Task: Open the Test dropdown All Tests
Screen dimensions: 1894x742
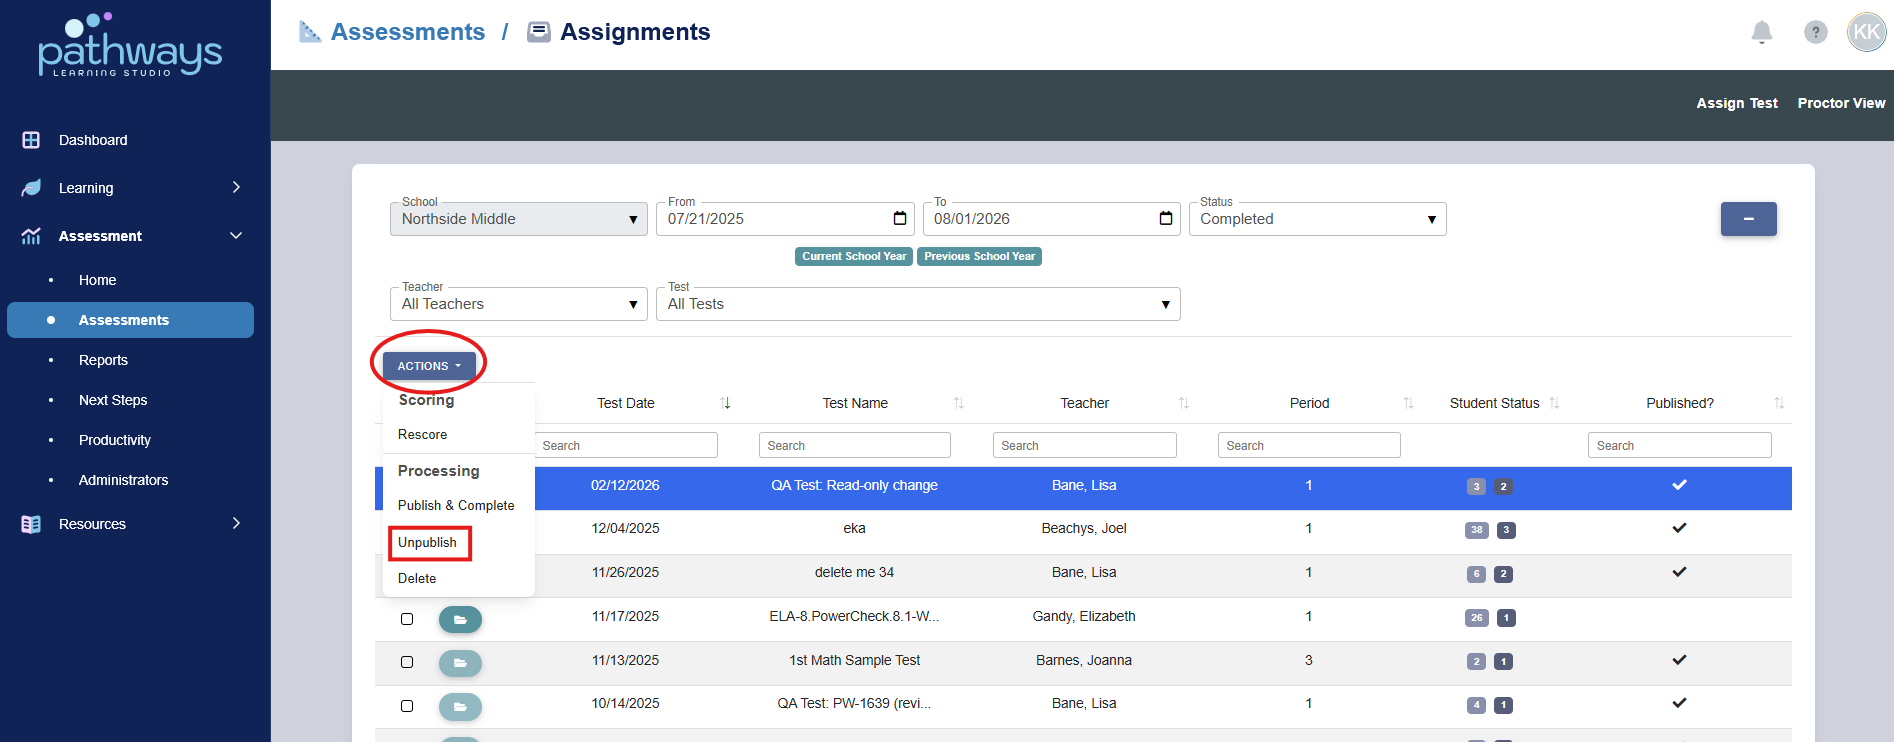Action: click(x=918, y=304)
